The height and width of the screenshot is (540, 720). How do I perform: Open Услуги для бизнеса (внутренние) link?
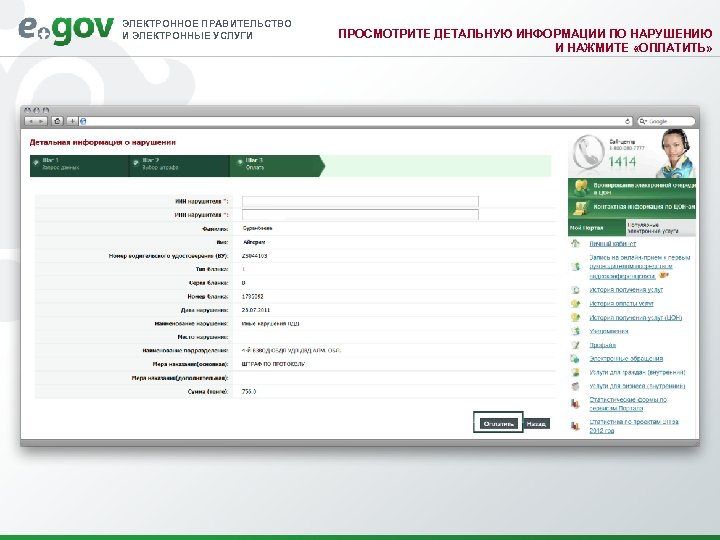click(x=637, y=386)
